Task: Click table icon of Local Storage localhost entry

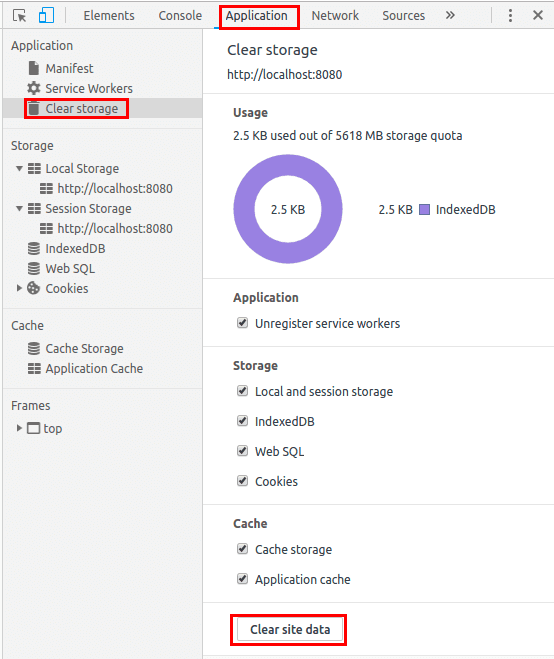Action: click(46, 188)
